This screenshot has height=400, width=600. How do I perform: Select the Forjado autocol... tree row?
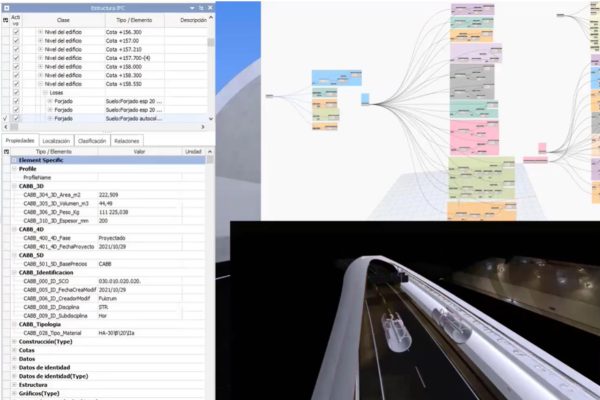click(130, 119)
